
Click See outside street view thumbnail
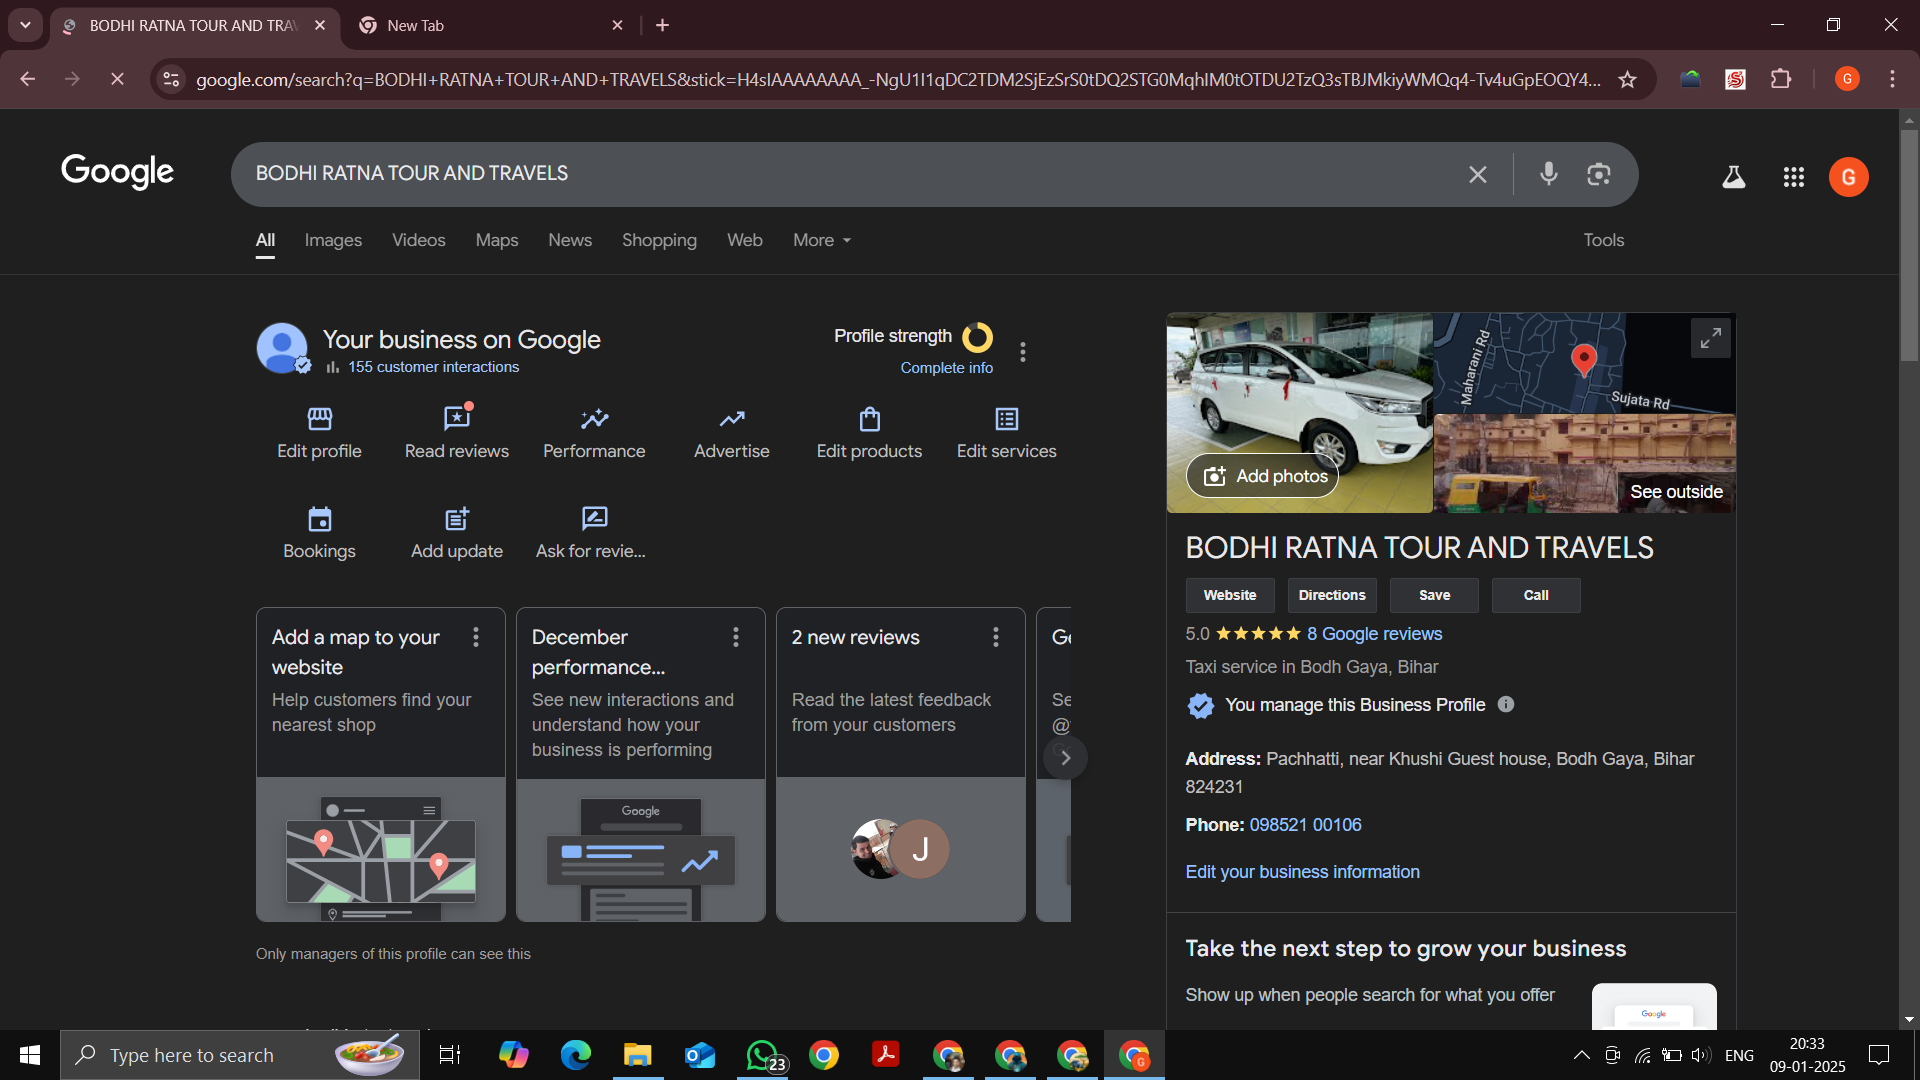coord(1584,465)
